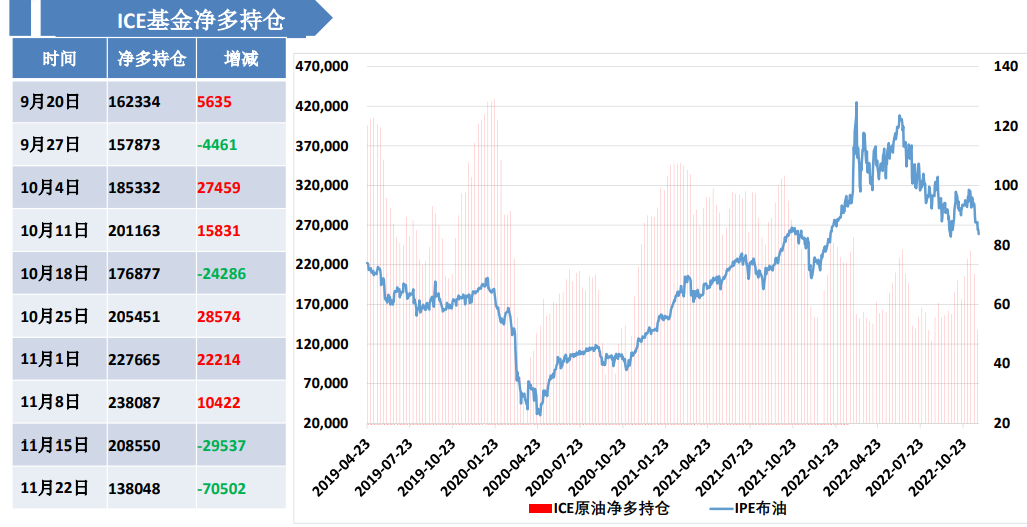Image resolution: width=1027 pixels, height=527 pixels.
Task: Click the 185332 value for 10月4日
Action: click(134, 187)
